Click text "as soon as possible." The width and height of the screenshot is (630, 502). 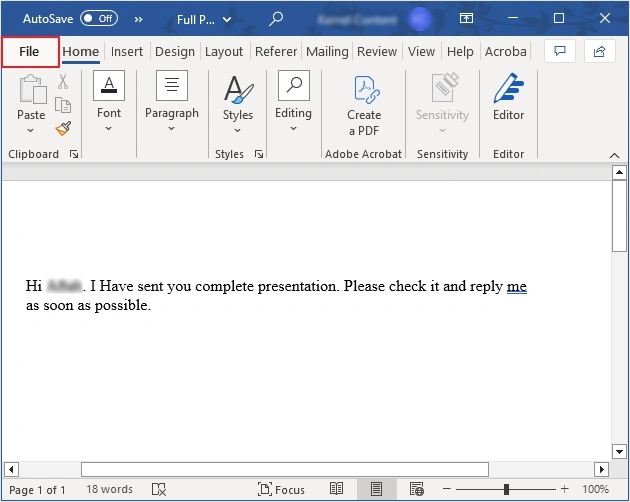pyautogui.click(x=88, y=305)
